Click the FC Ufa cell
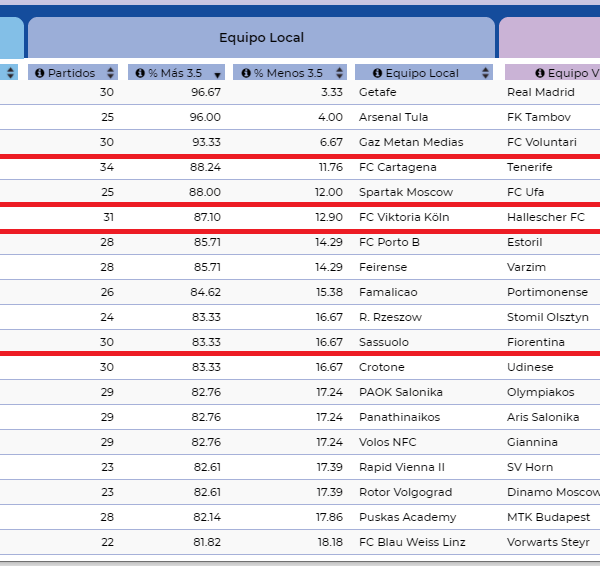 click(x=525, y=192)
